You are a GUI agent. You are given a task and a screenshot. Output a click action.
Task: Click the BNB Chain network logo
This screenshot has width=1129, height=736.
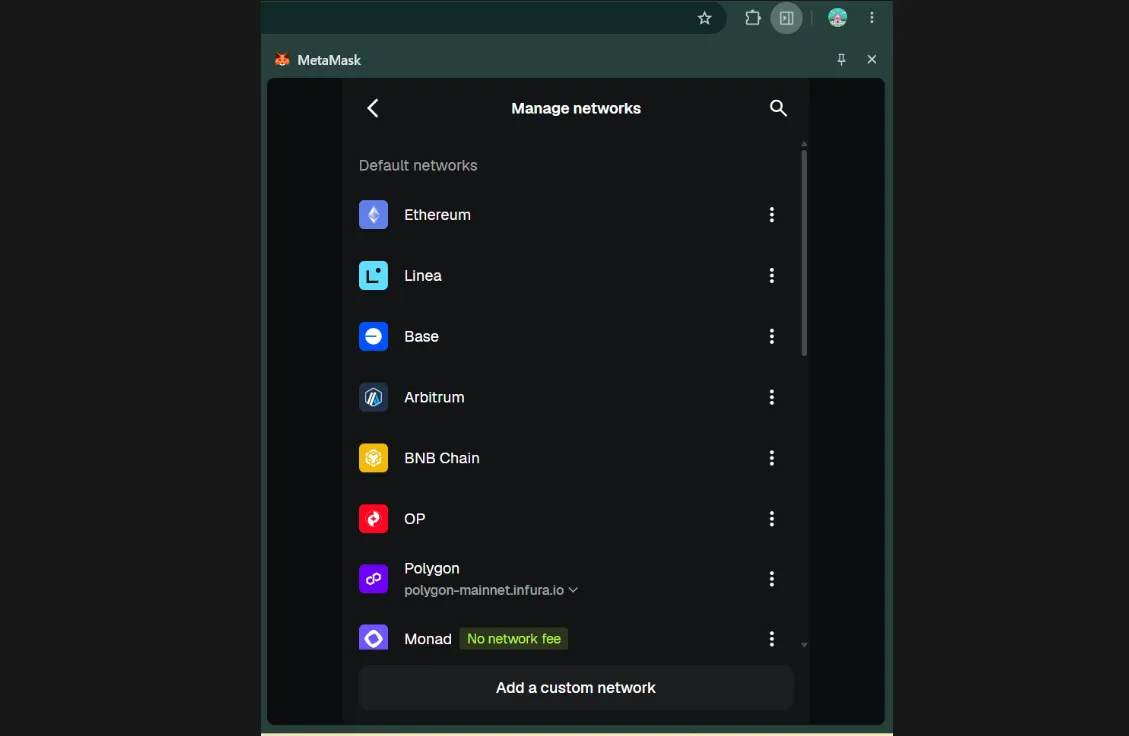pos(373,458)
